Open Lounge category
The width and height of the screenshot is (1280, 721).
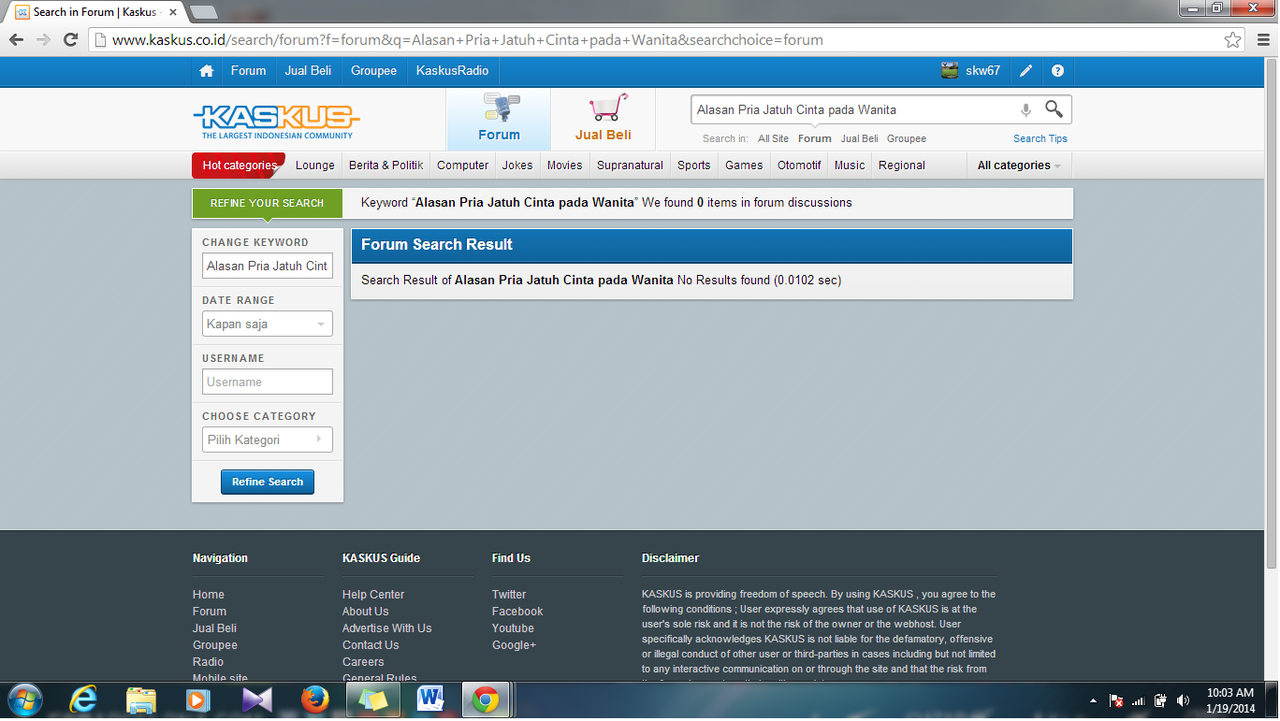click(x=315, y=165)
